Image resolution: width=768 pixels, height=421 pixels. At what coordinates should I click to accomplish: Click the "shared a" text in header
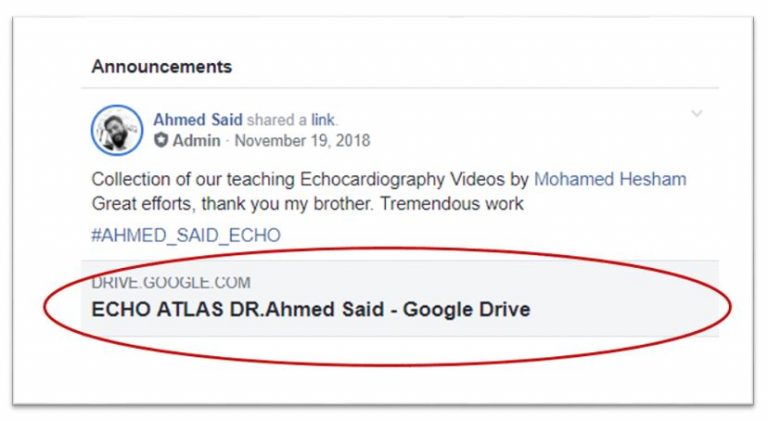coord(277,119)
